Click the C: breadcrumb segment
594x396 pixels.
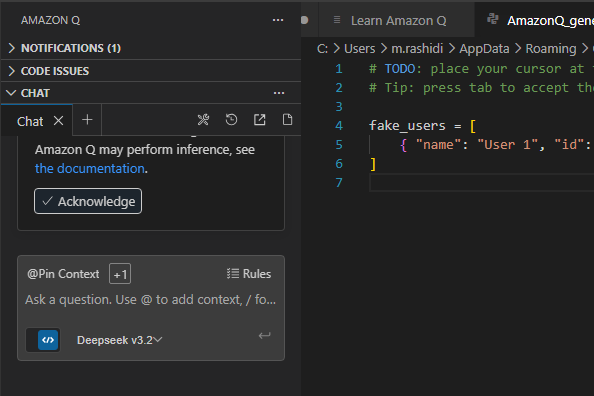click(x=322, y=49)
